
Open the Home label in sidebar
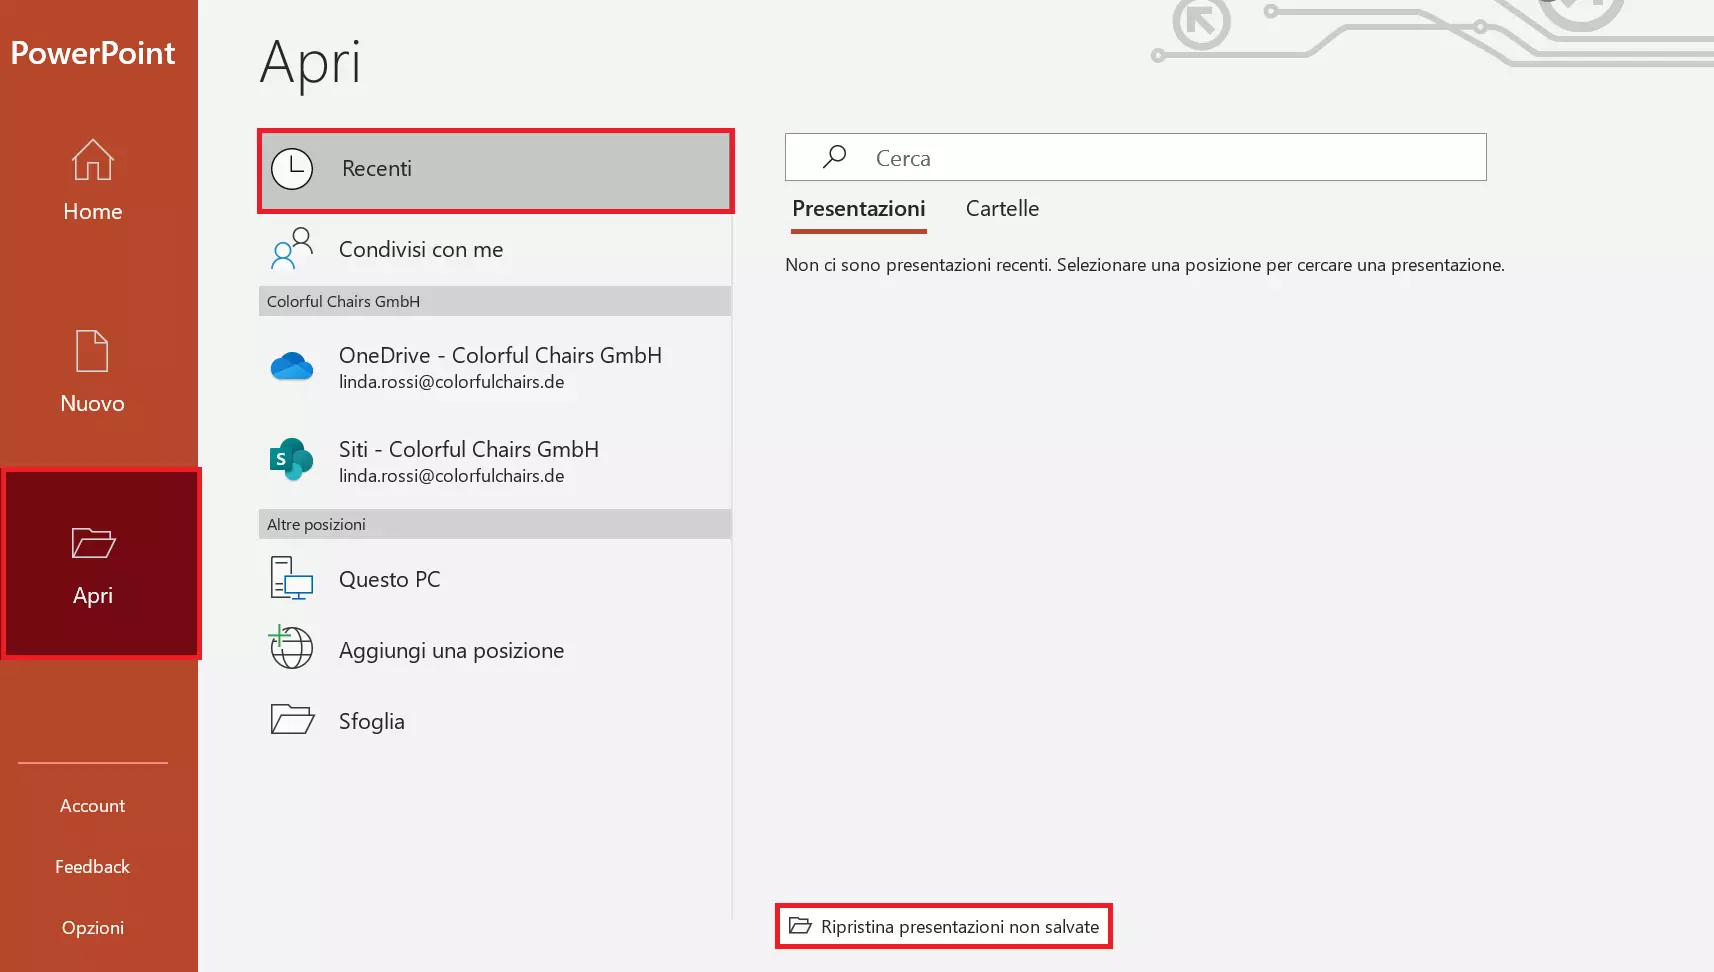(x=93, y=212)
